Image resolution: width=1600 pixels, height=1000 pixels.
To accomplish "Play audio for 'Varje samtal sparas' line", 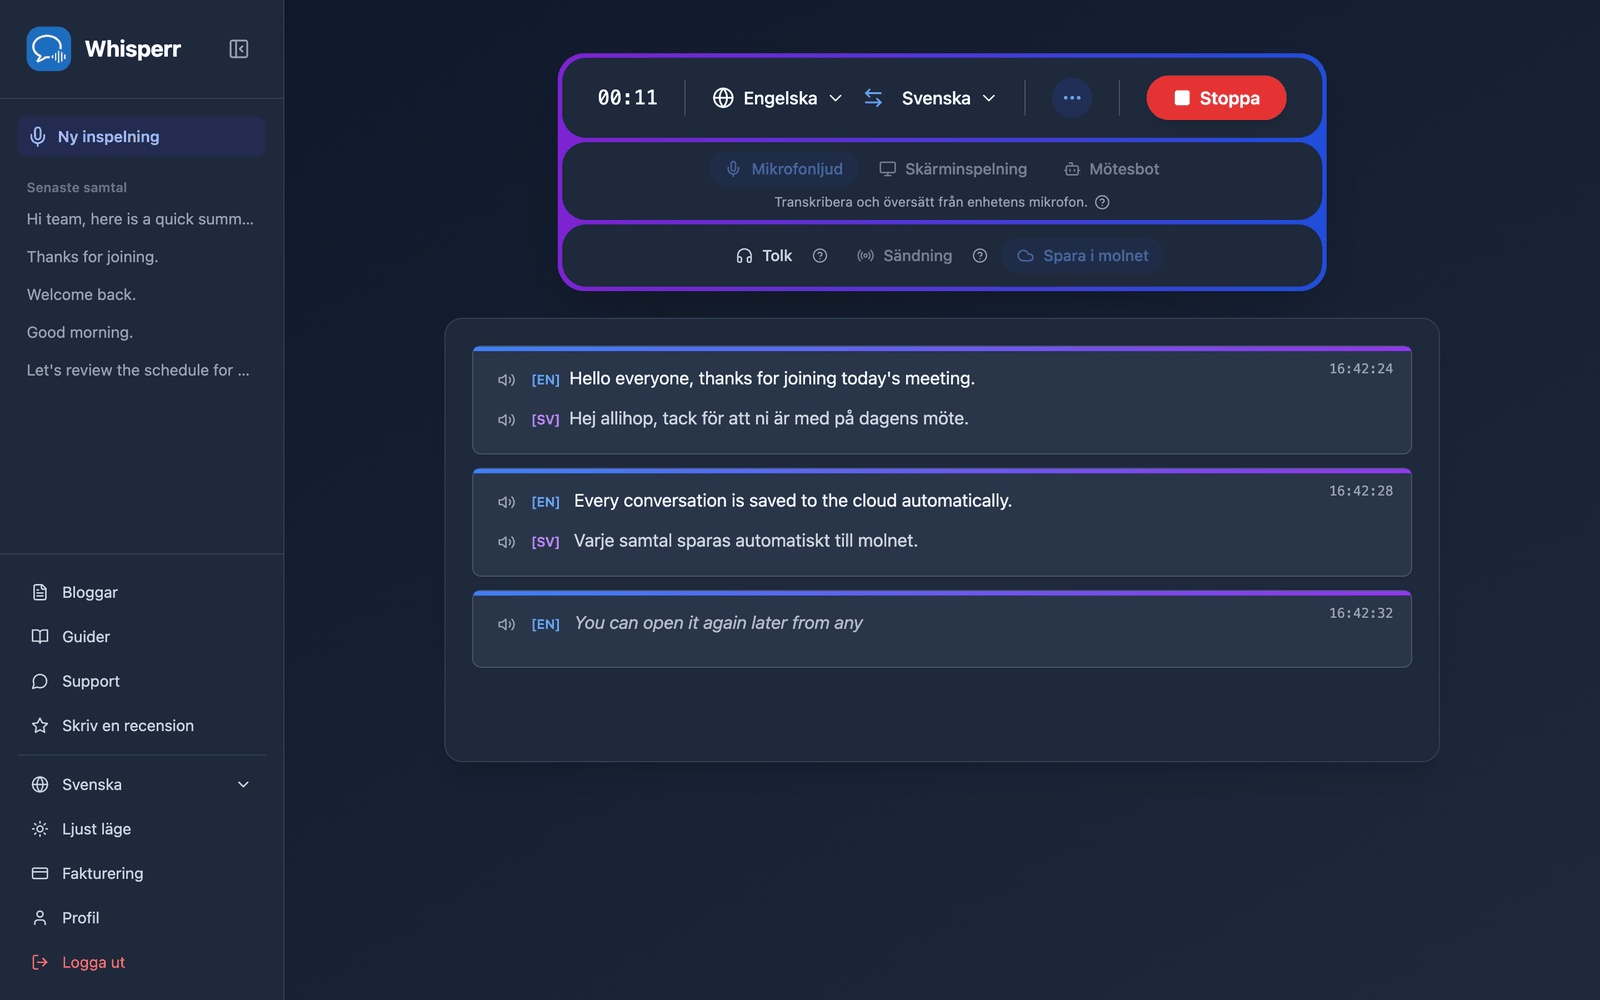I will pos(506,542).
